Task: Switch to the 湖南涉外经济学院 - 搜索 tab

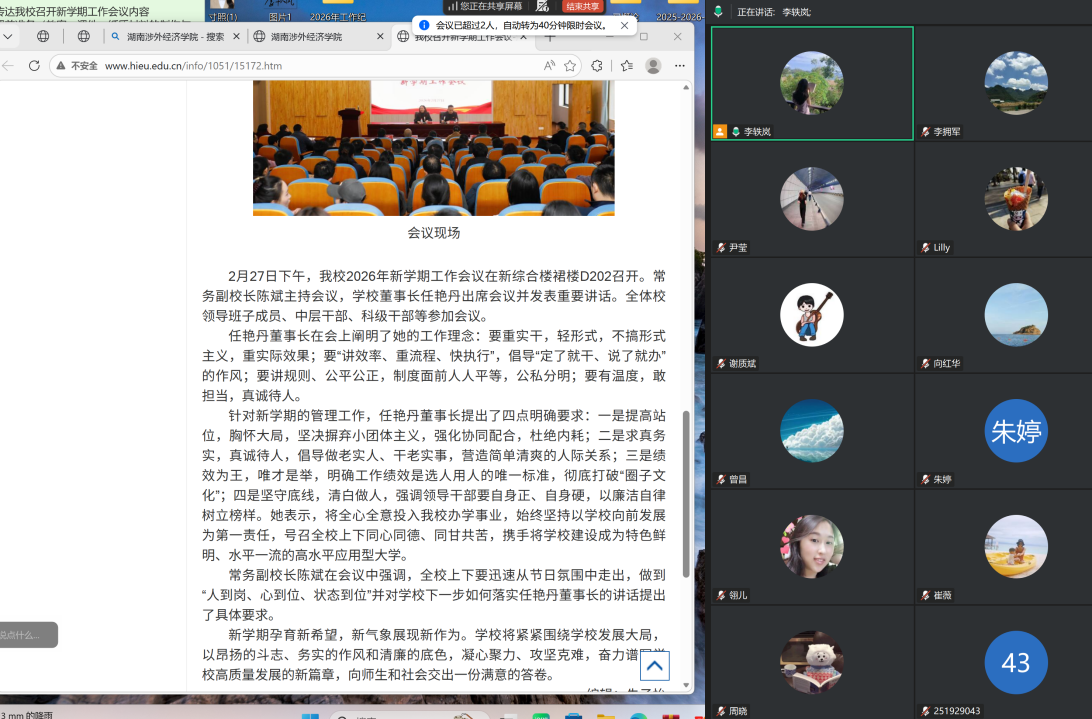Action: click(173, 36)
